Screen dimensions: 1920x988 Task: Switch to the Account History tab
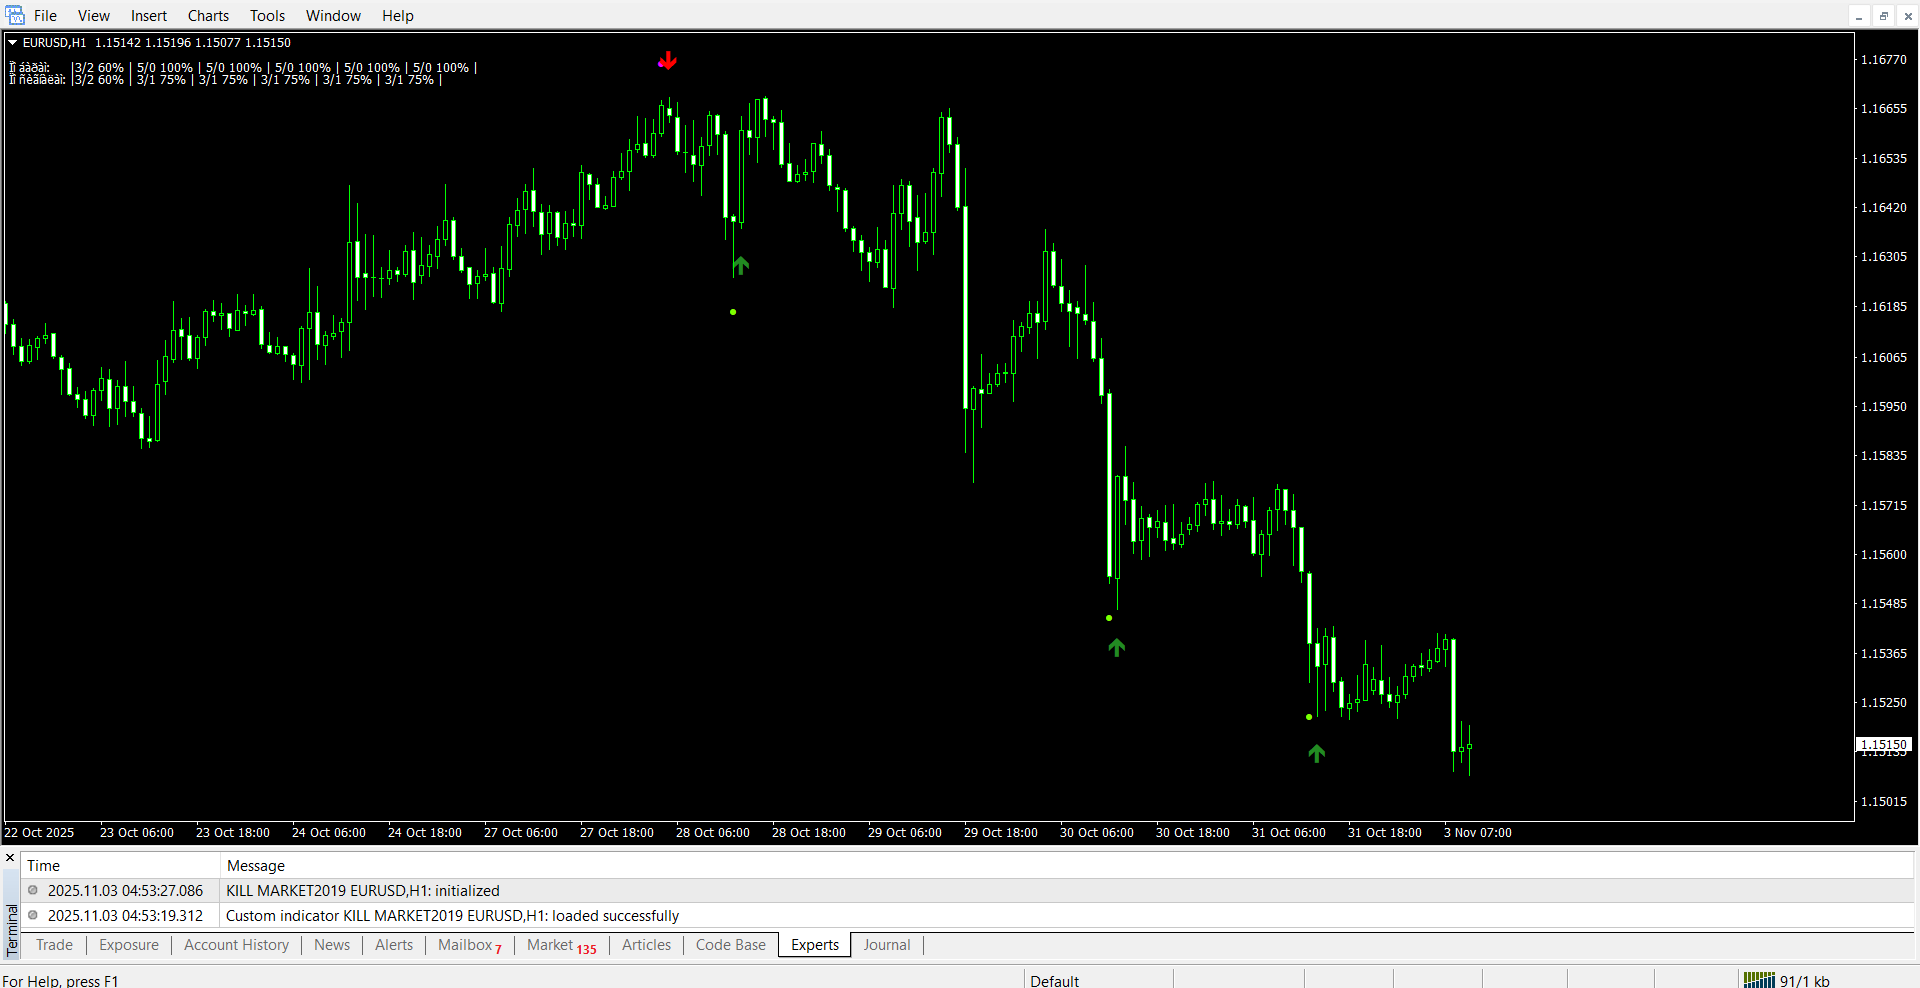click(236, 945)
